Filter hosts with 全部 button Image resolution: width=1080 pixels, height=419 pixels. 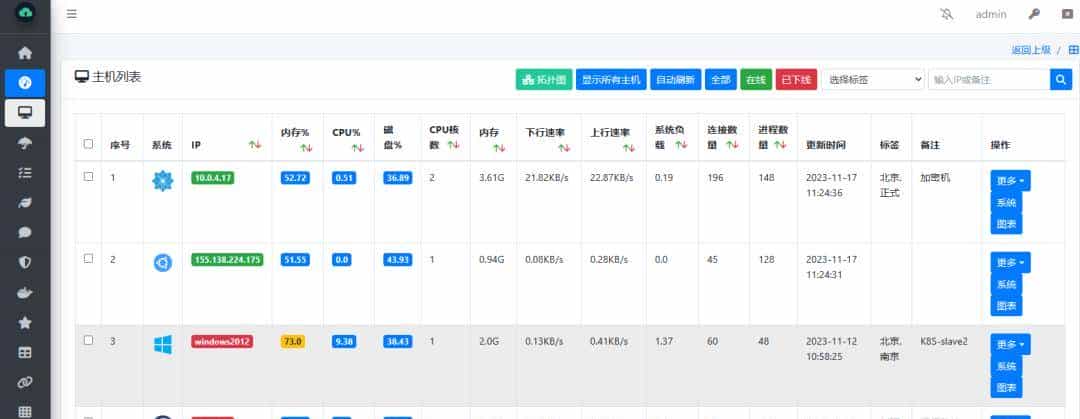click(x=721, y=79)
